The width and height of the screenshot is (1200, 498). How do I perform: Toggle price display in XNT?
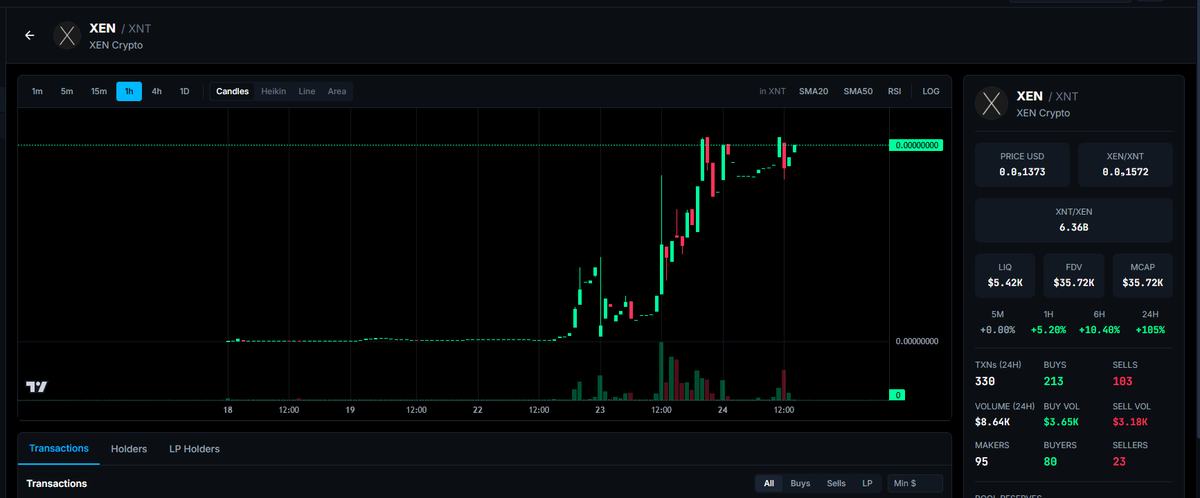click(x=772, y=91)
